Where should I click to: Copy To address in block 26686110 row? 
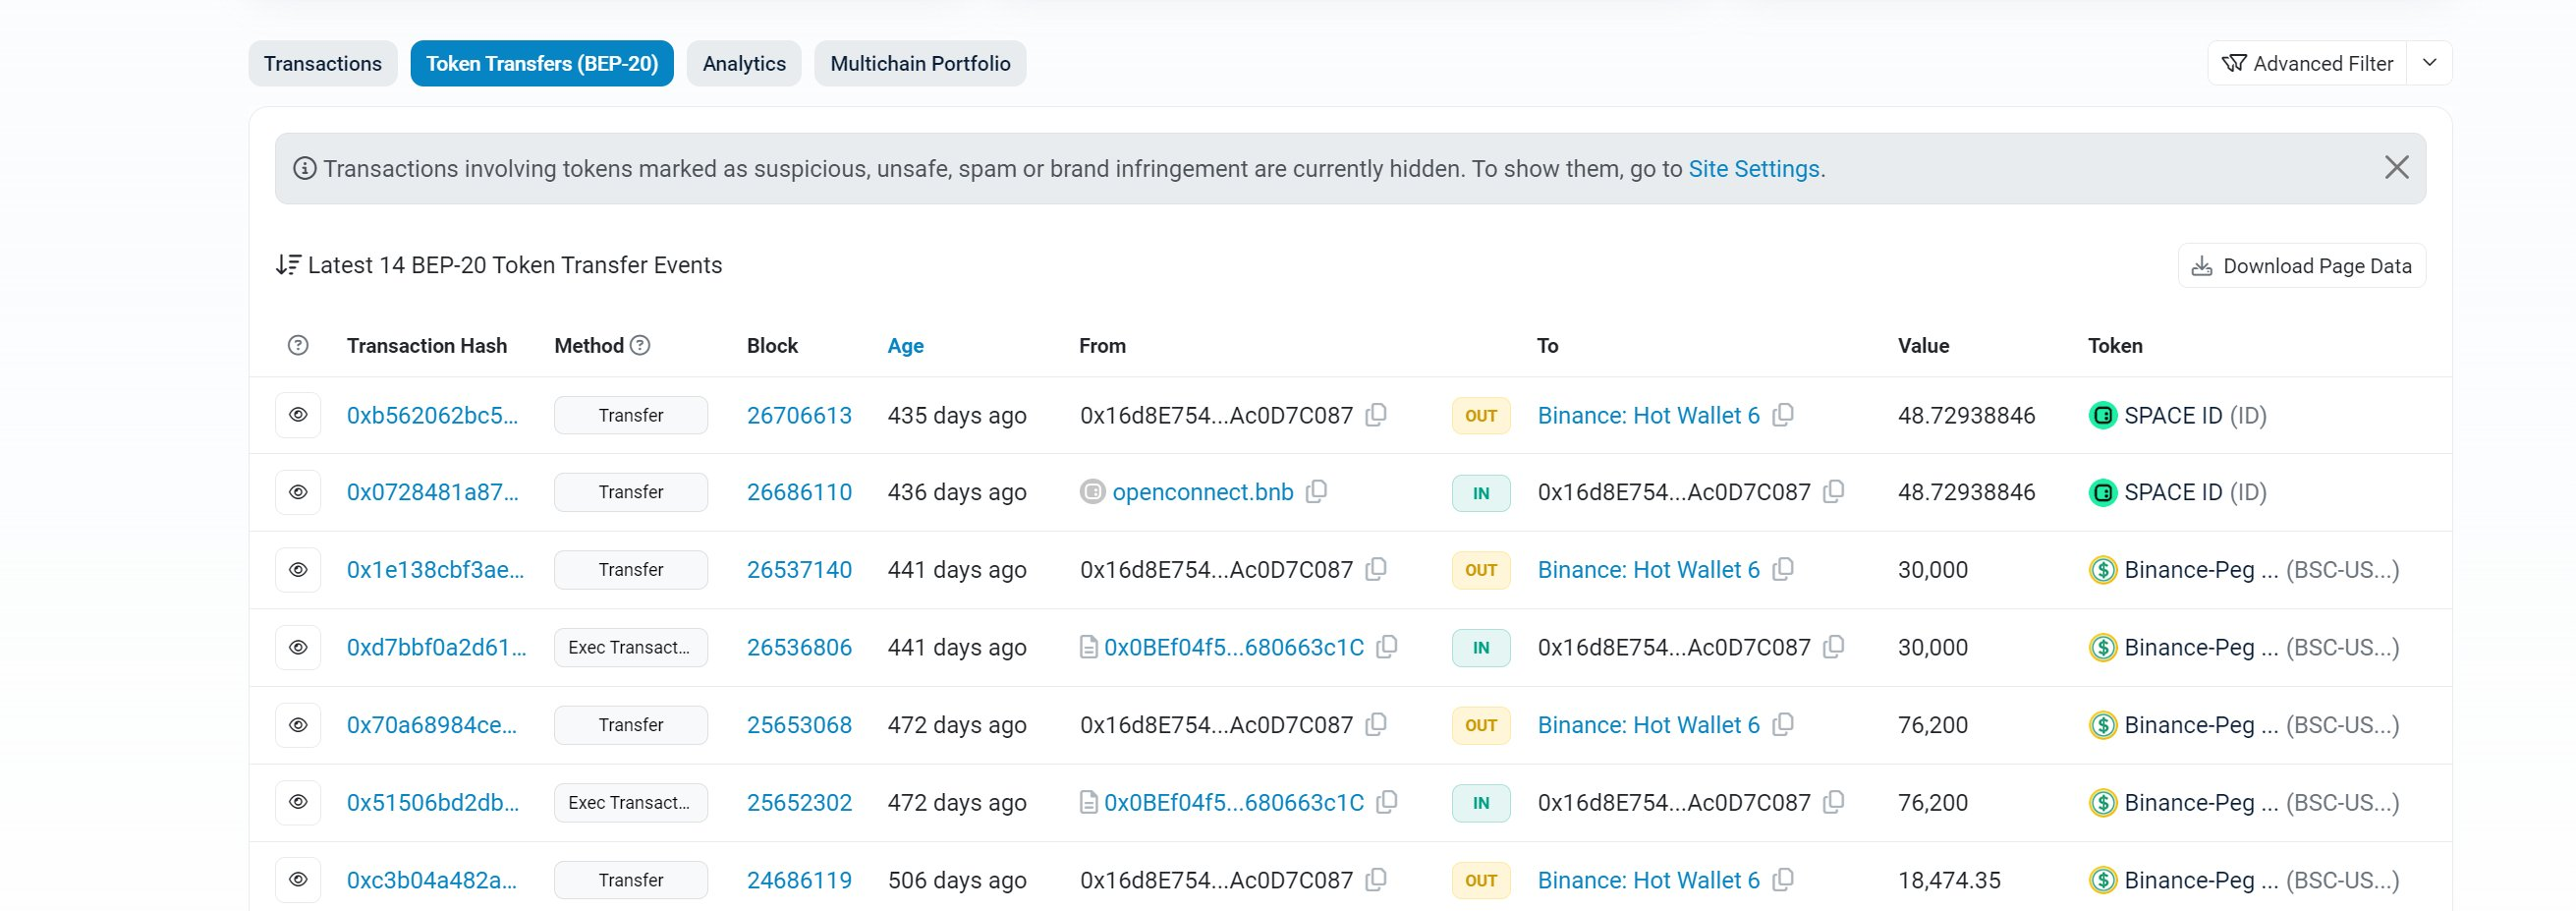click(x=1833, y=491)
